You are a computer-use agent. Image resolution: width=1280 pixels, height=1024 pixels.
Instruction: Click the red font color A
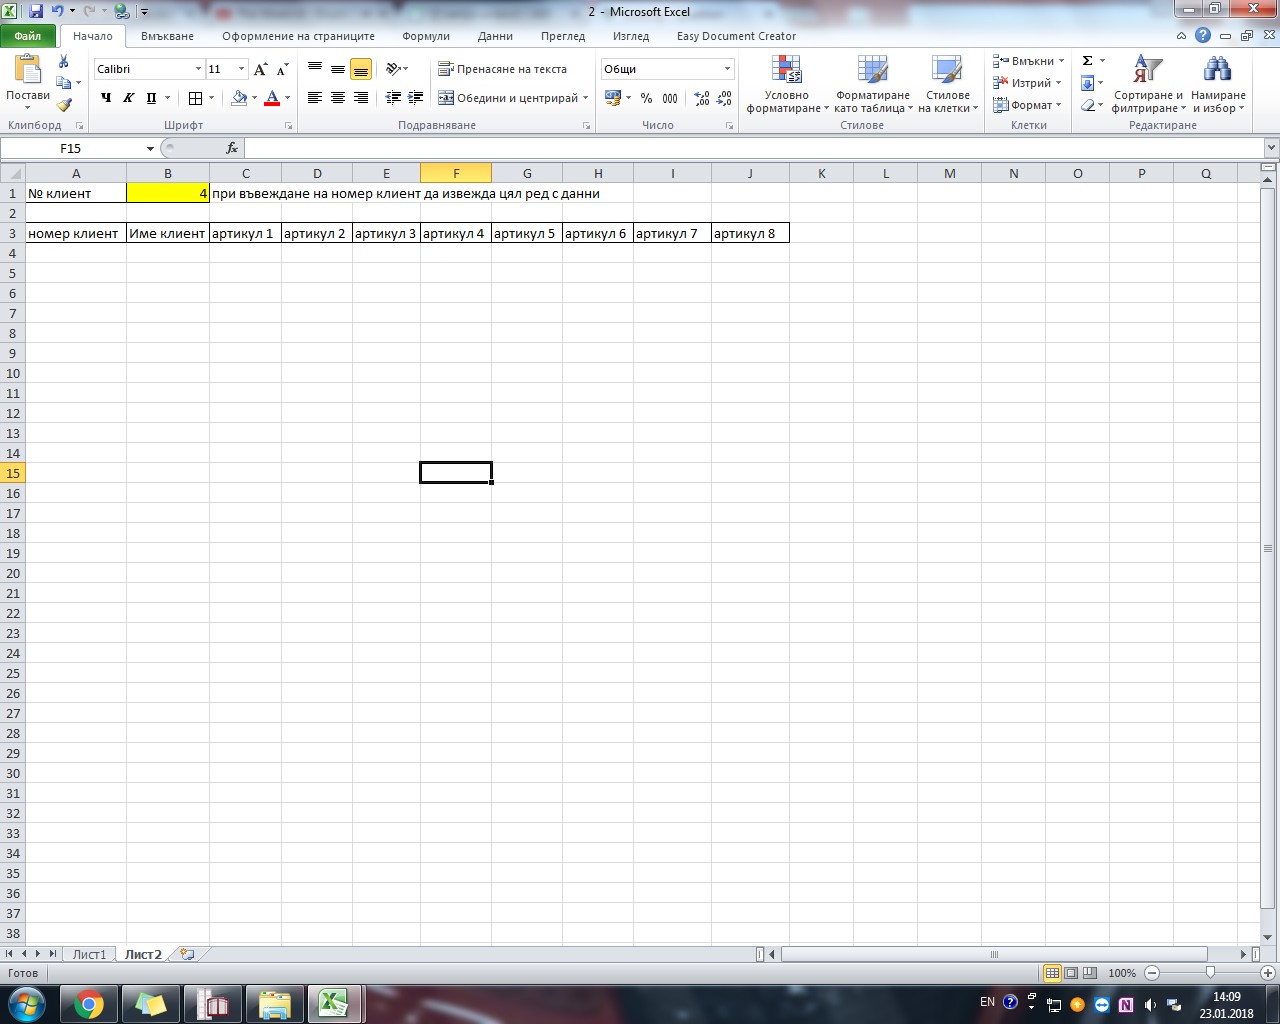(x=272, y=98)
